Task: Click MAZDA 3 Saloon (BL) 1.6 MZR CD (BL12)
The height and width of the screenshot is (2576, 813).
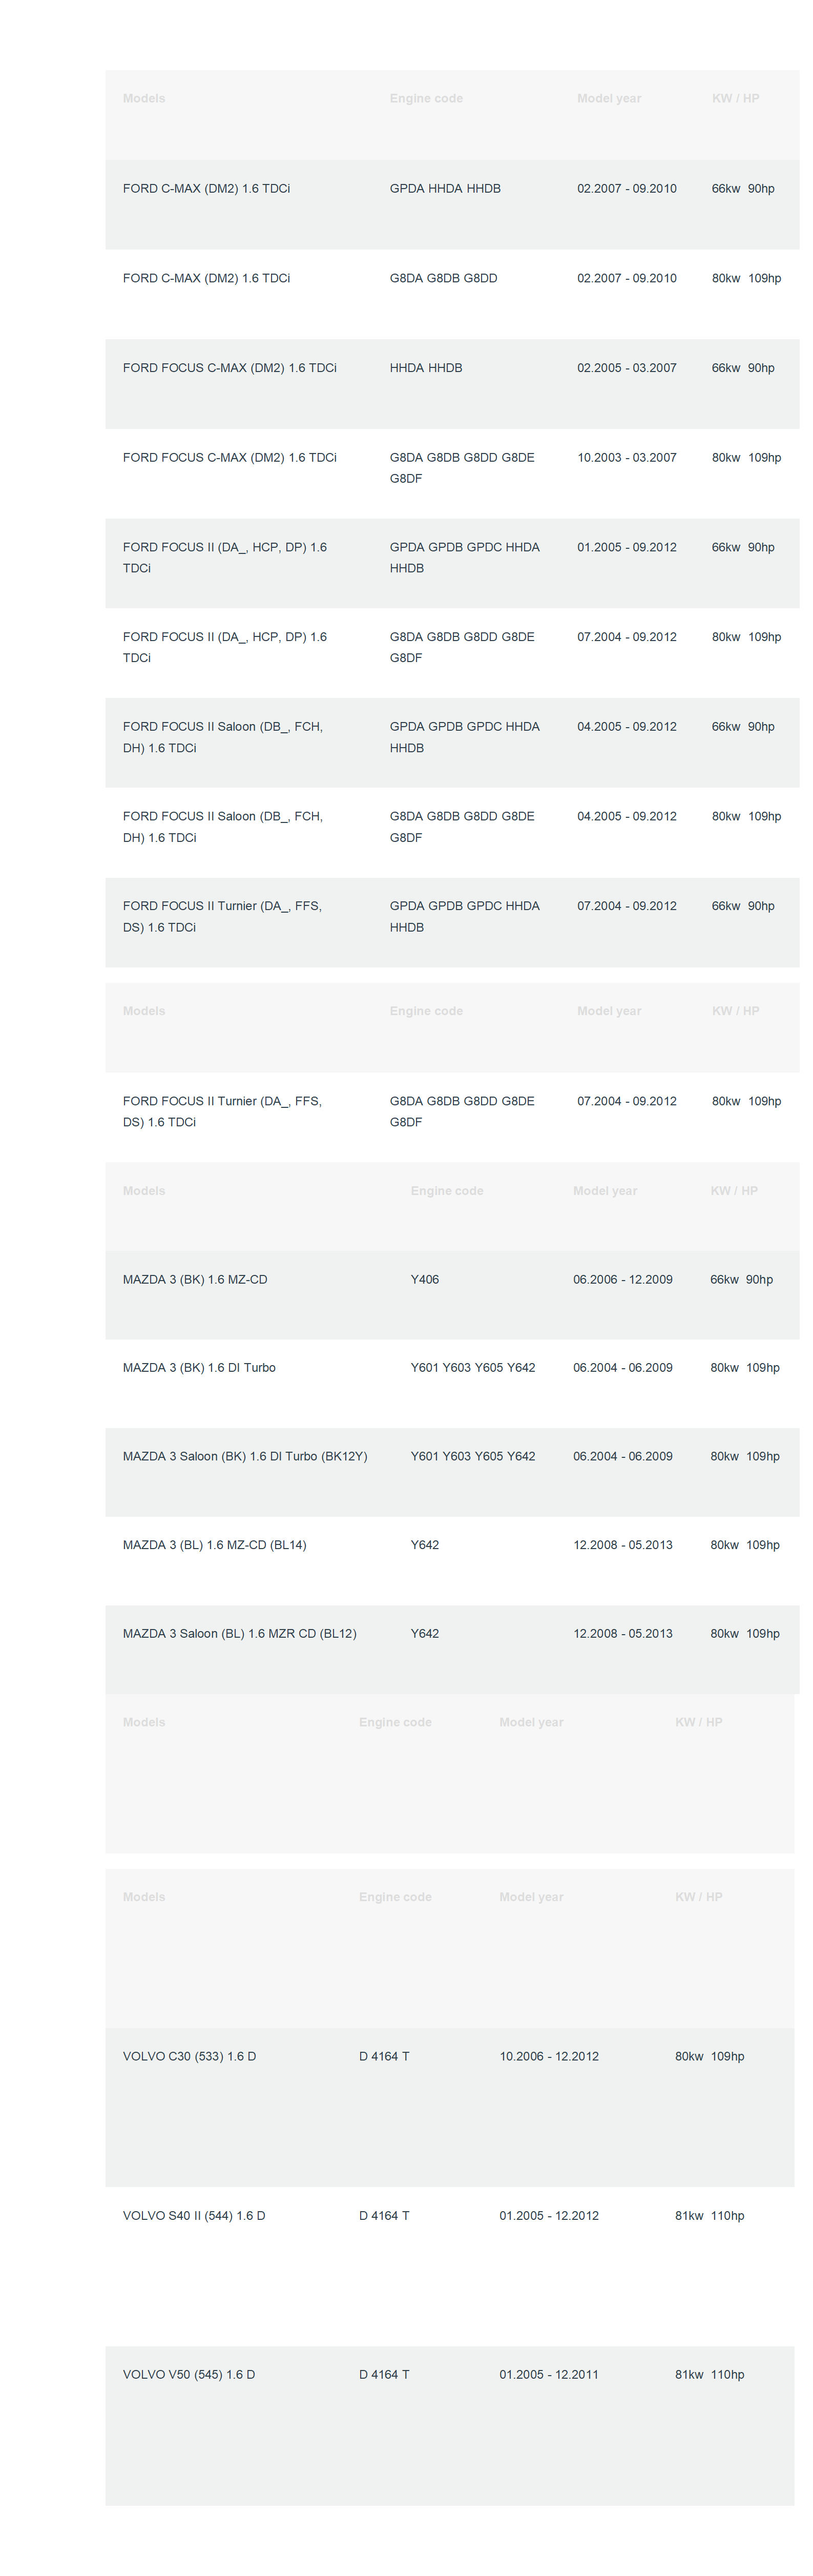Action: pyautogui.click(x=239, y=1633)
